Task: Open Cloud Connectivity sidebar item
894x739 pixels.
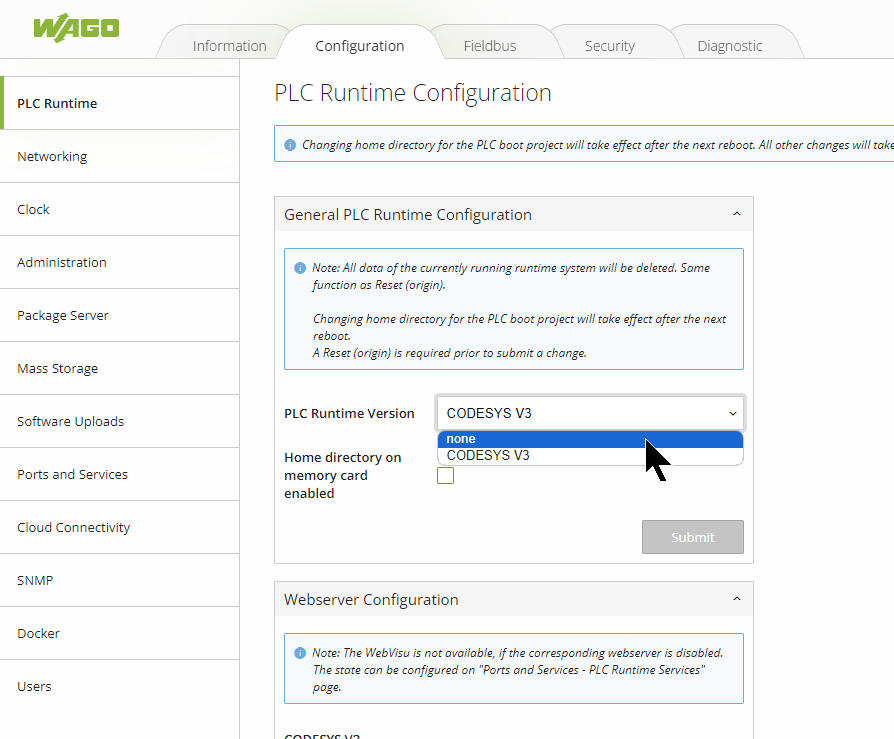Action: coord(120,527)
